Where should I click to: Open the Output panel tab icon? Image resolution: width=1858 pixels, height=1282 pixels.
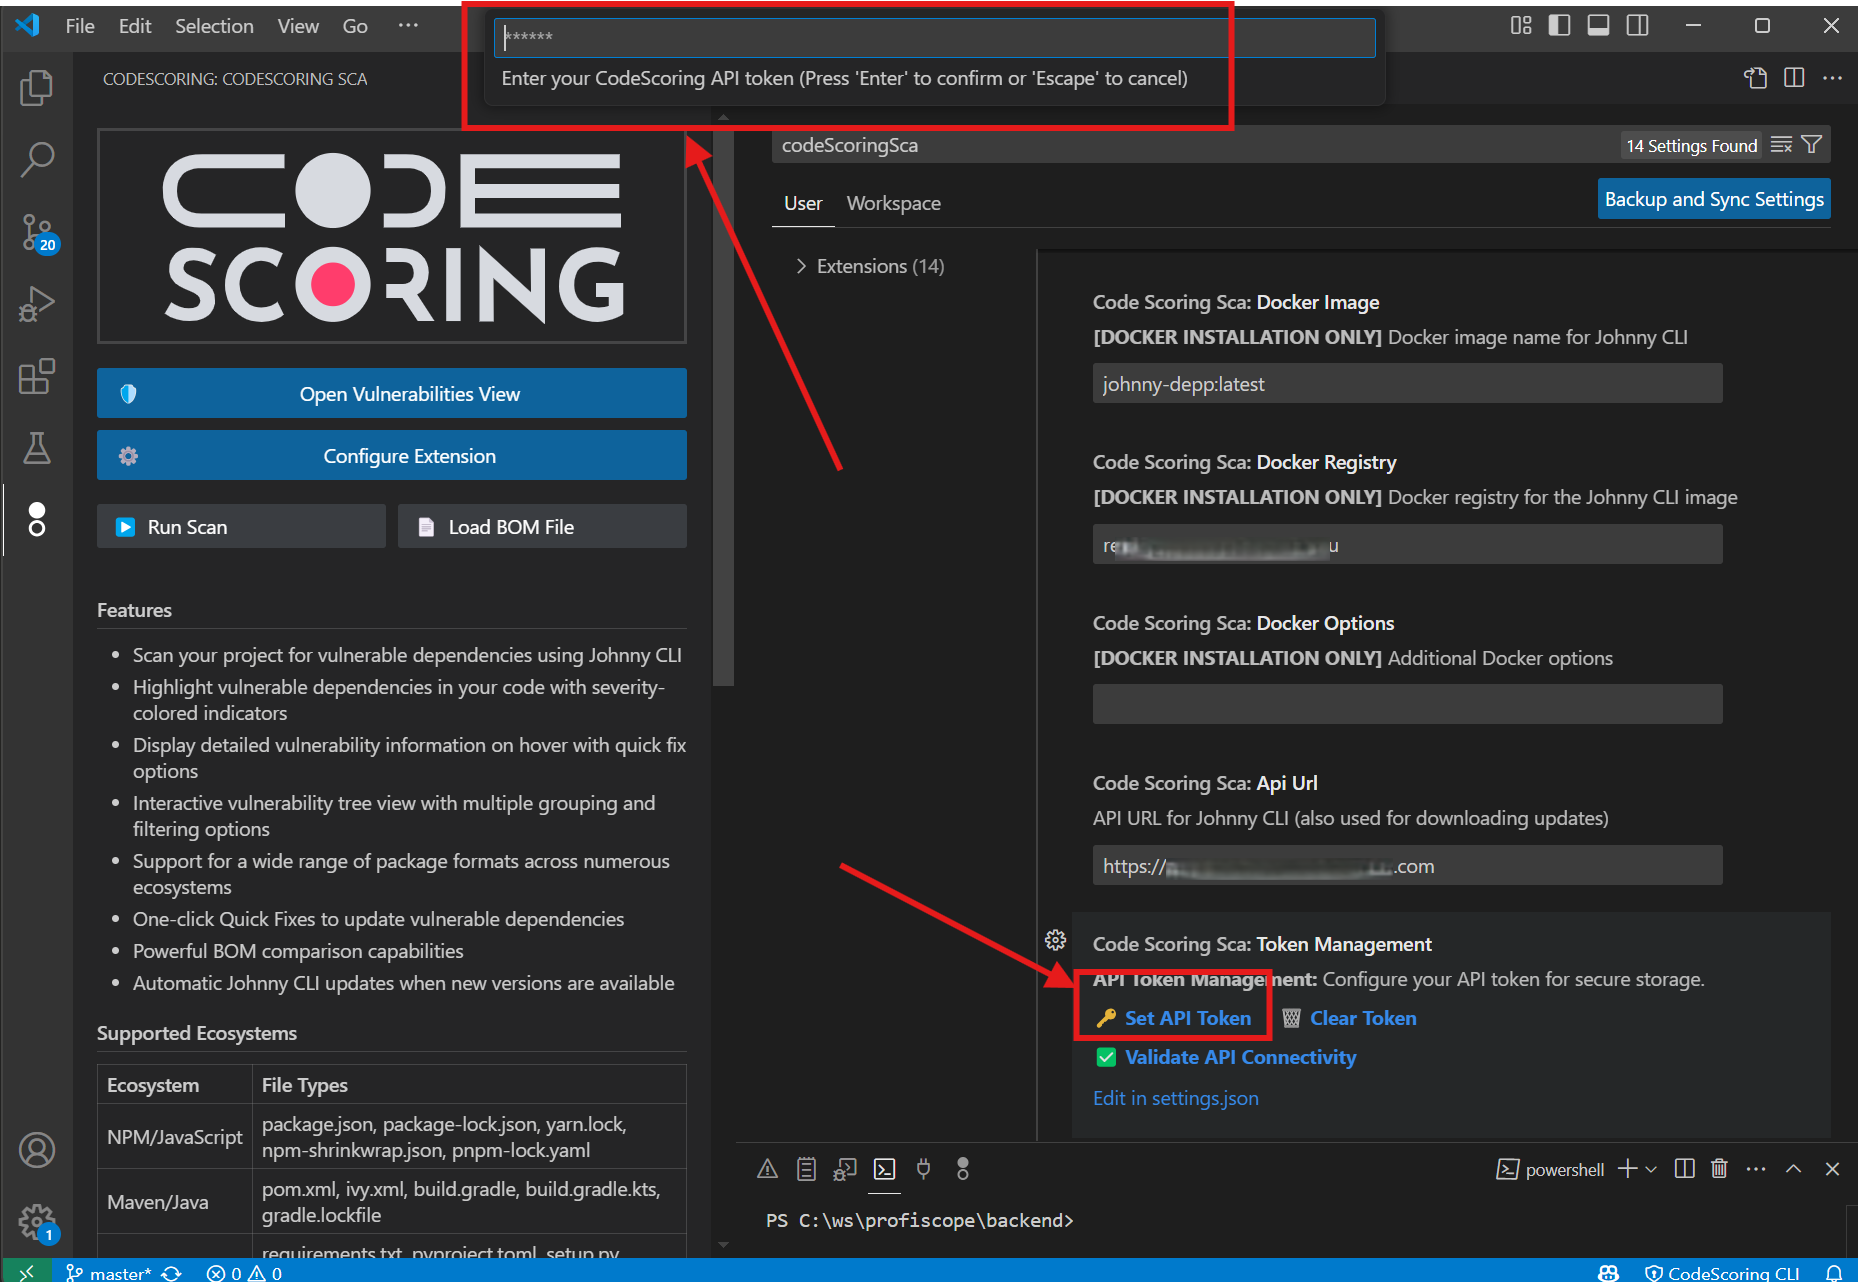pyautogui.click(x=806, y=1169)
